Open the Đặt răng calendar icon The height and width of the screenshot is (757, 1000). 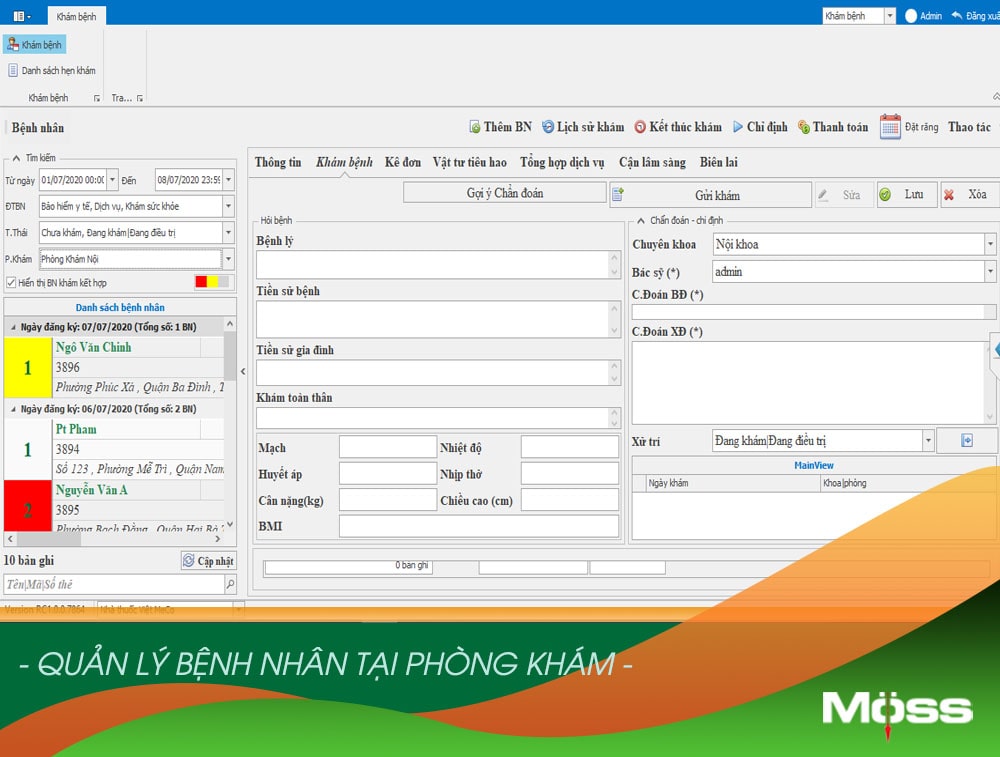click(890, 127)
